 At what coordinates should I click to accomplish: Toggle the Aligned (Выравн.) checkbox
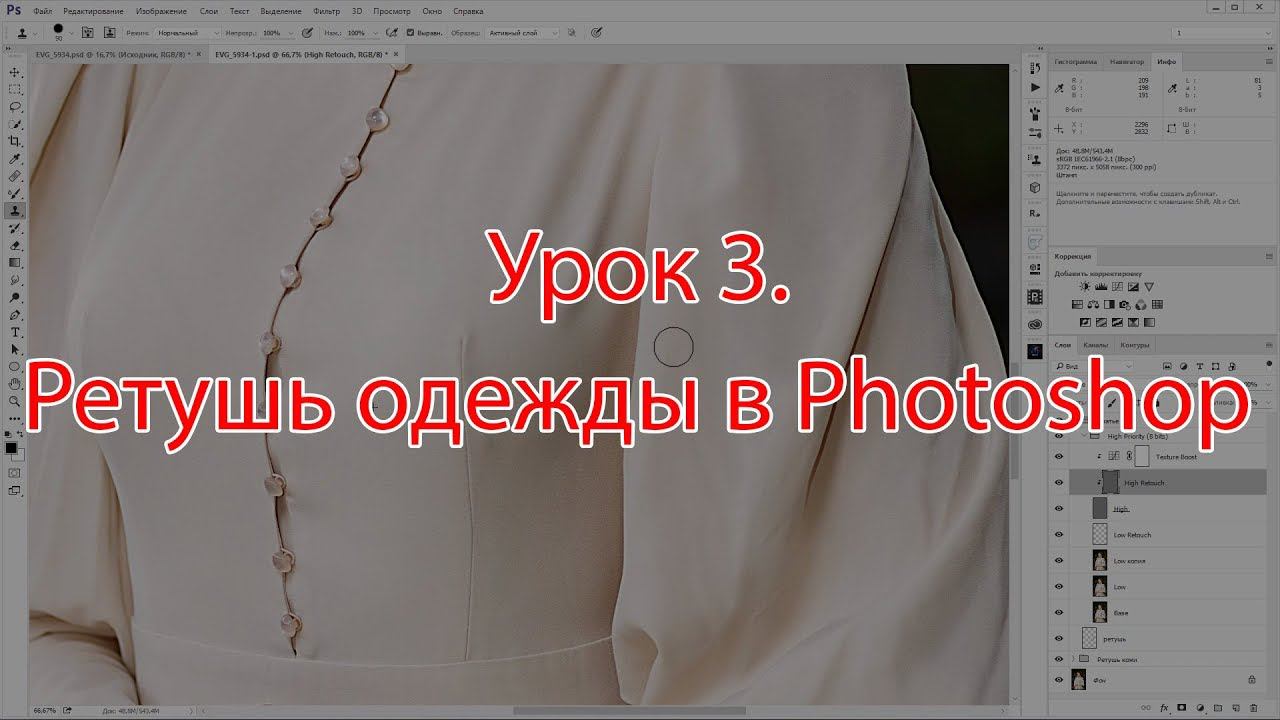(411, 32)
